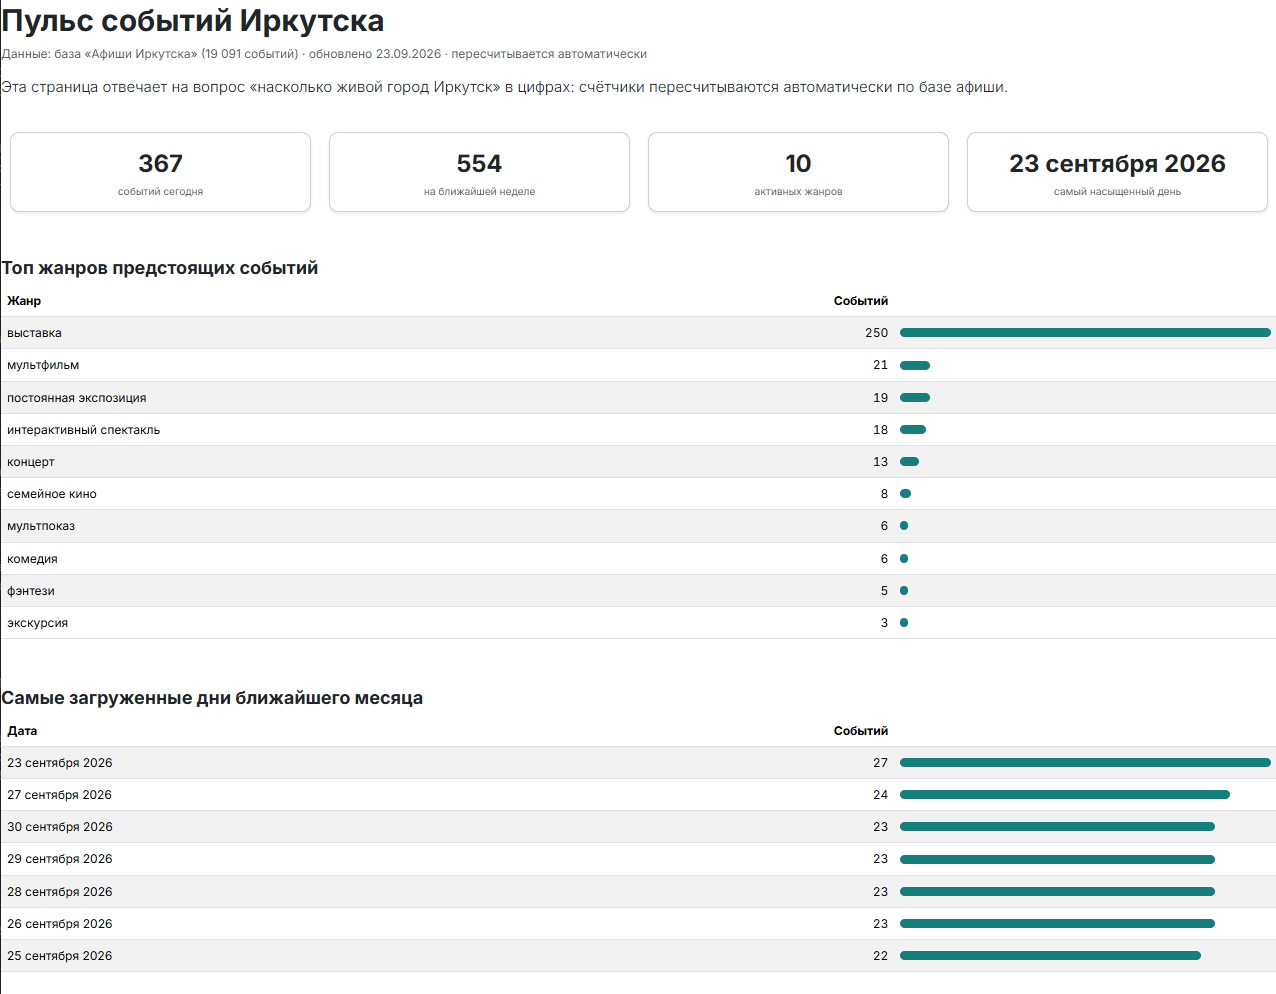The width and height of the screenshot is (1276, 994).
Task: Click the 27 сентября 2026 date row
Action: [638, 795]
